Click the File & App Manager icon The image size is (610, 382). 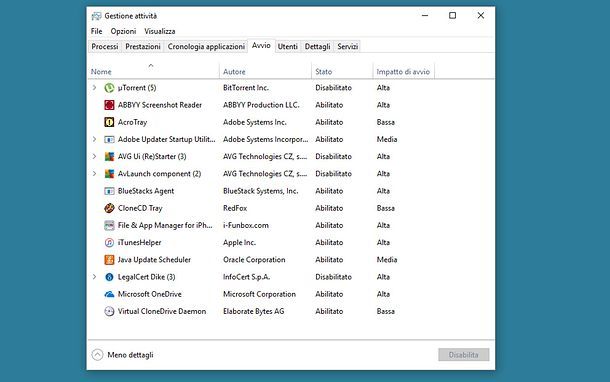pyautogui.click(x=109, y=225)
